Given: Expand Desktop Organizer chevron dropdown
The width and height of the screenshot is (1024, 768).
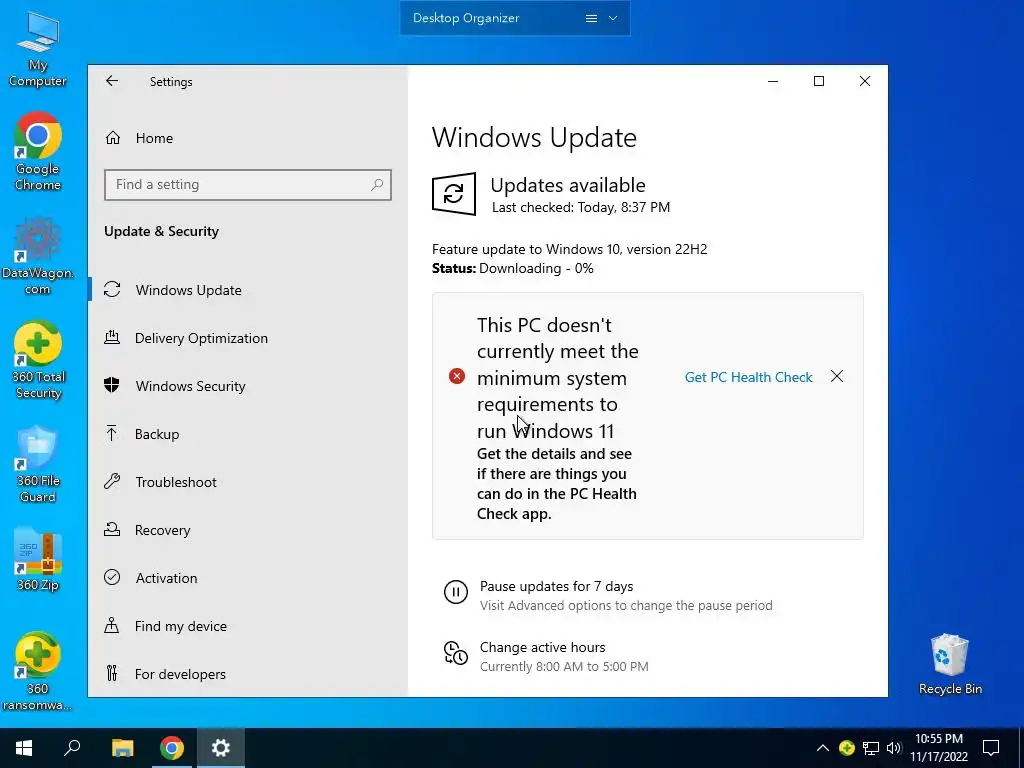Looking at the screenshot, I should click(x=613, y=18).
